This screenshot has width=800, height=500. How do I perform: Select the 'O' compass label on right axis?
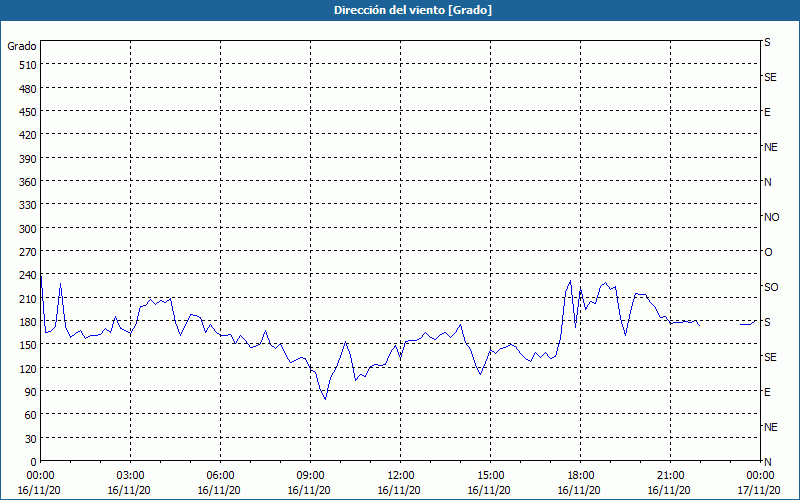768,252
